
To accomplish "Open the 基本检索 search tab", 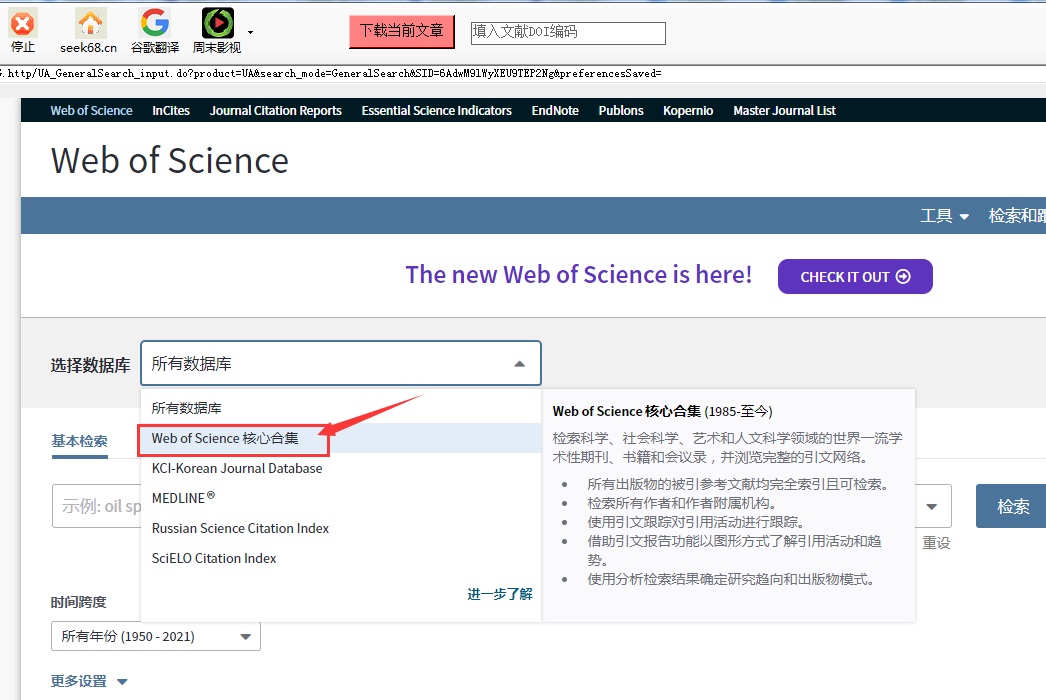I will point(79,441).
